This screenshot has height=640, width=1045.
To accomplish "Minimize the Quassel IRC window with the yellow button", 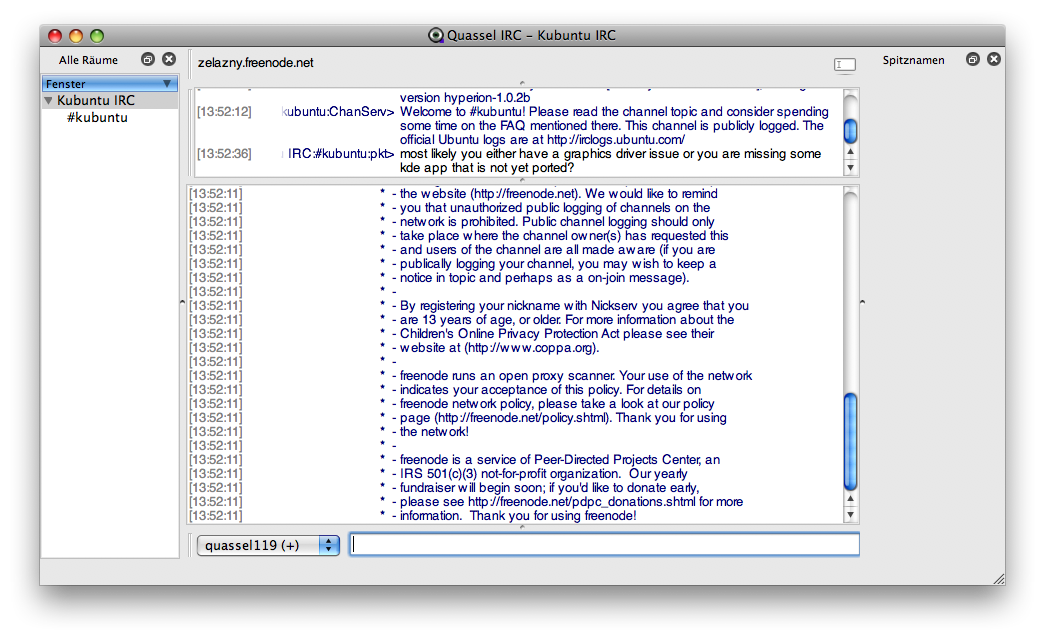I will tap(76, 36).
